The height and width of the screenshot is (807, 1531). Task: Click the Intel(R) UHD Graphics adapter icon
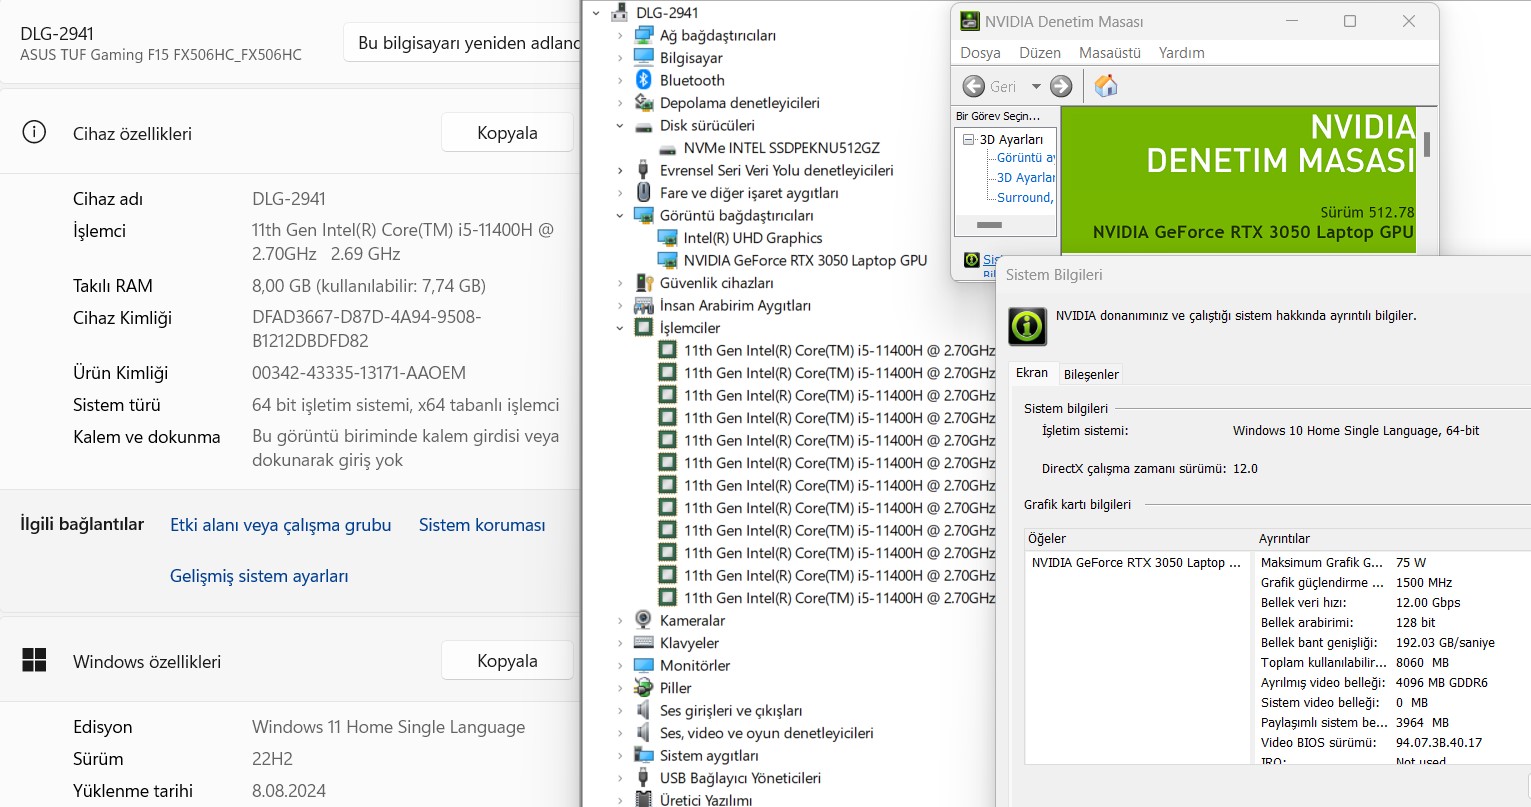667,238
